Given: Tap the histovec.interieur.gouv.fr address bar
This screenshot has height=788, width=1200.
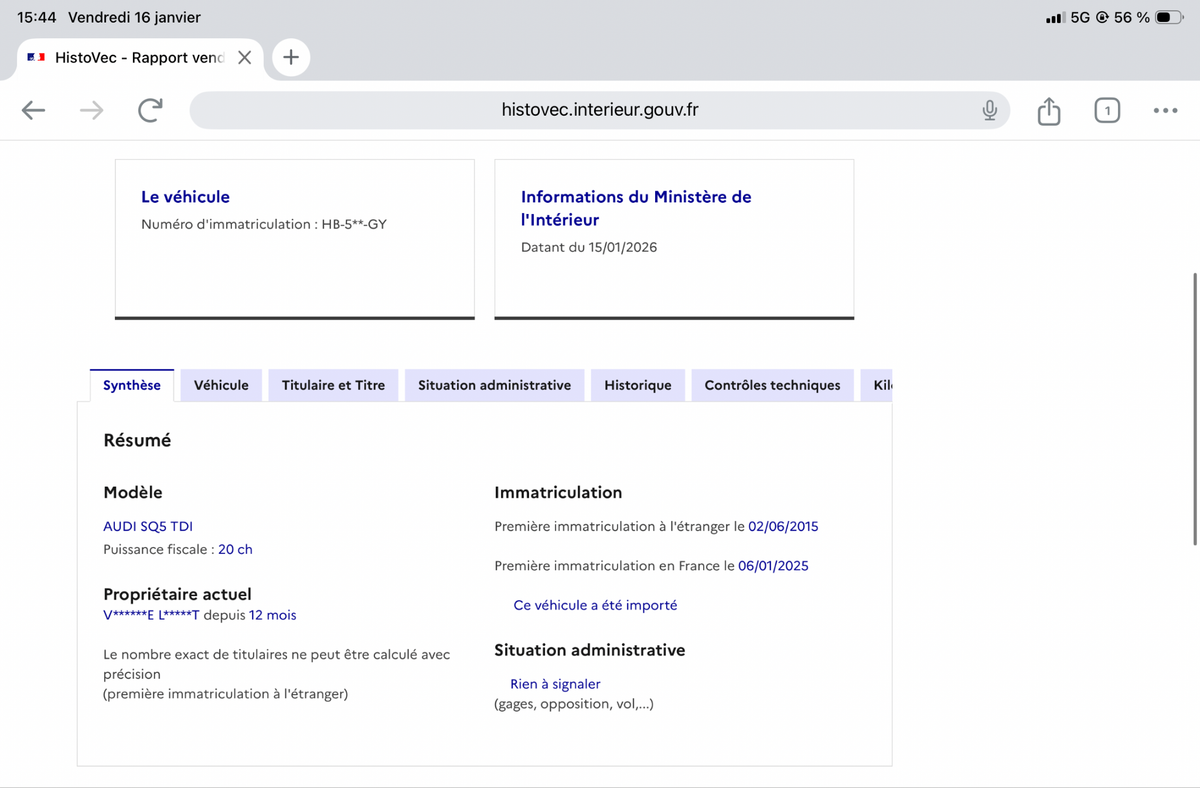Looking at the screenshot, I should point(599,110).
